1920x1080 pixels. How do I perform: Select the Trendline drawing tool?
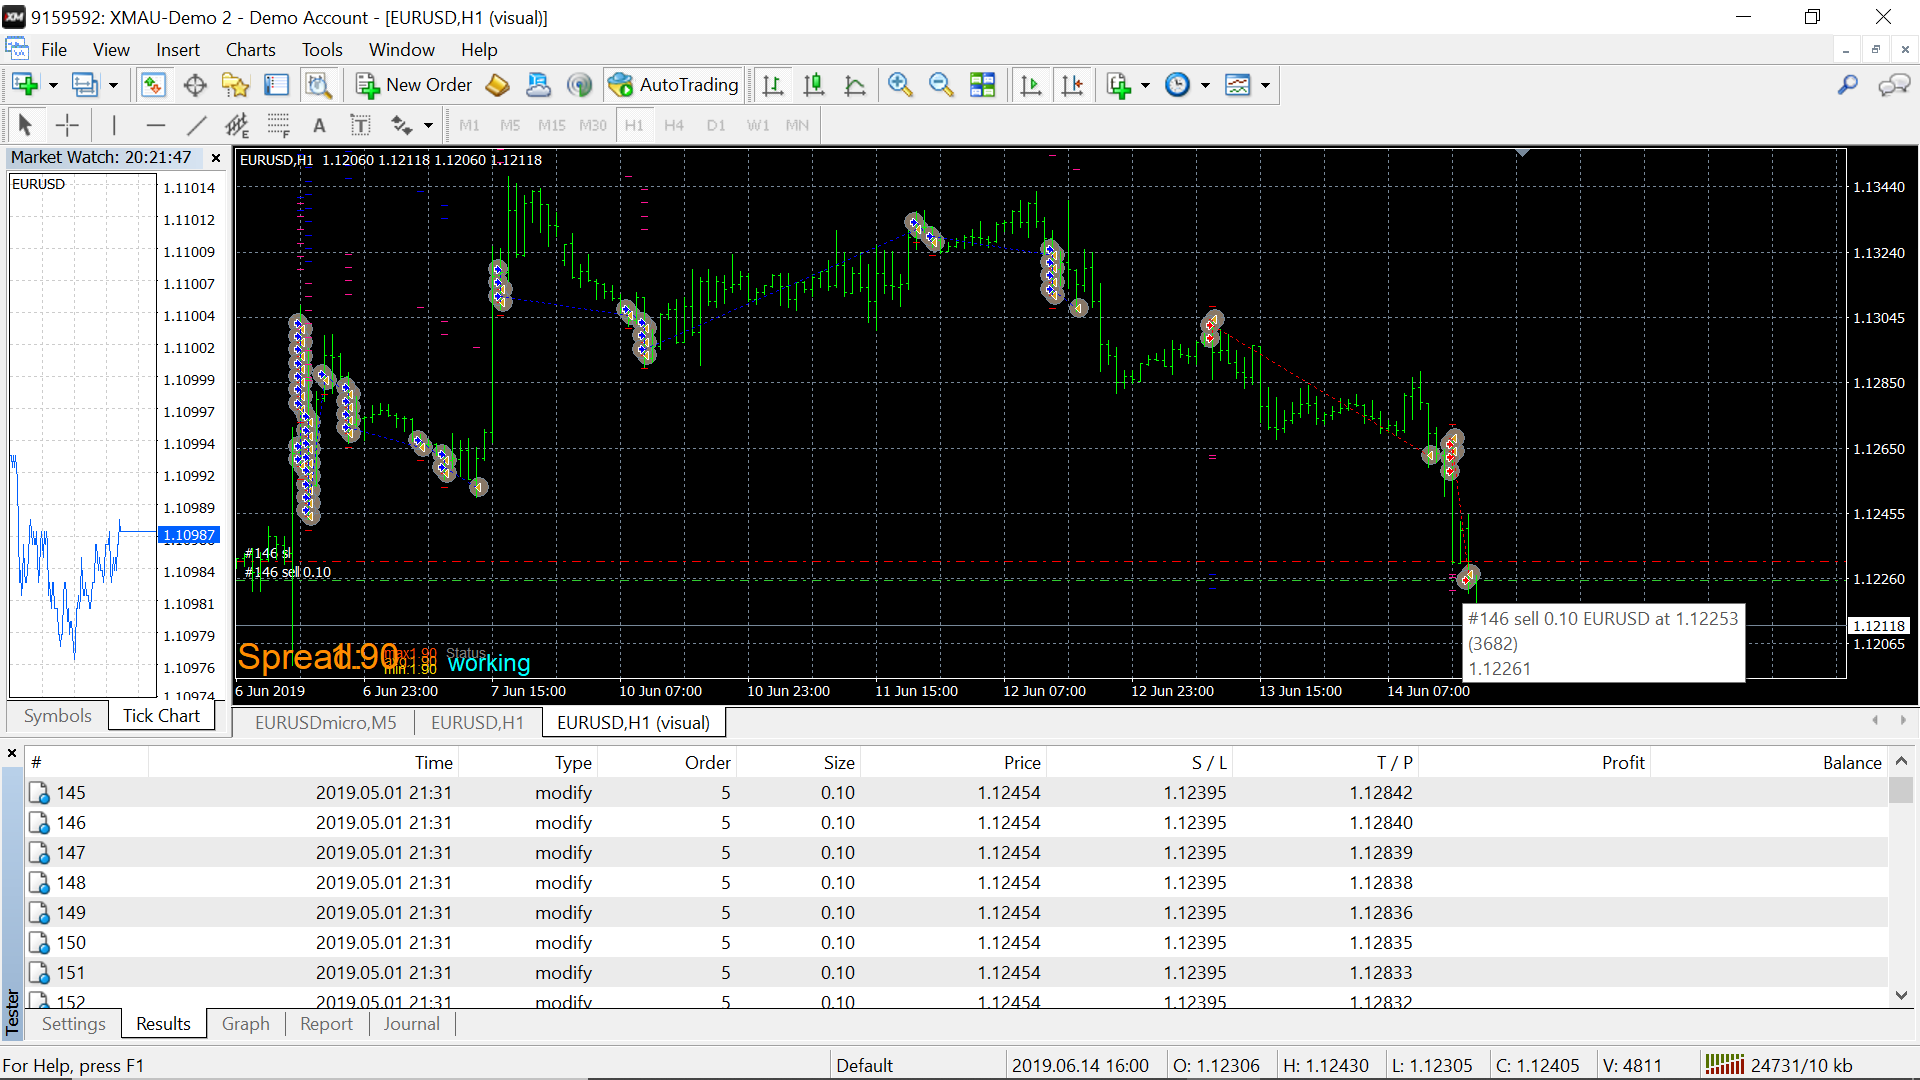196,125
